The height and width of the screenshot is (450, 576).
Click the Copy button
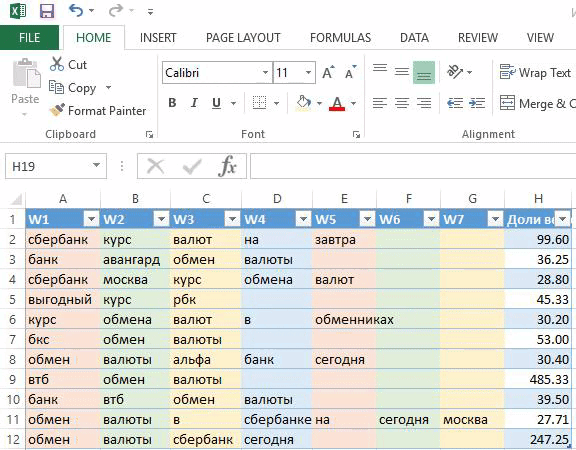point(73,88)
